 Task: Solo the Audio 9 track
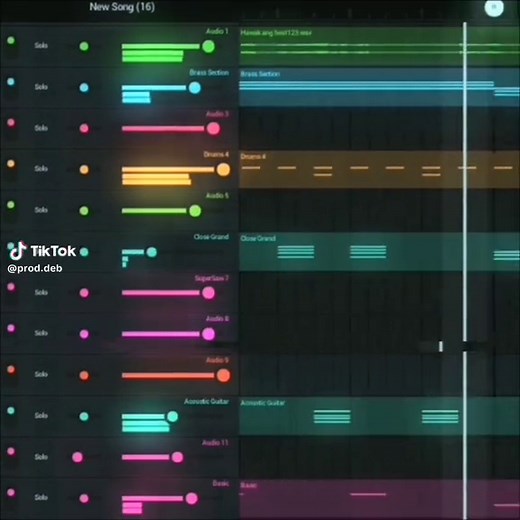[41, 374]
